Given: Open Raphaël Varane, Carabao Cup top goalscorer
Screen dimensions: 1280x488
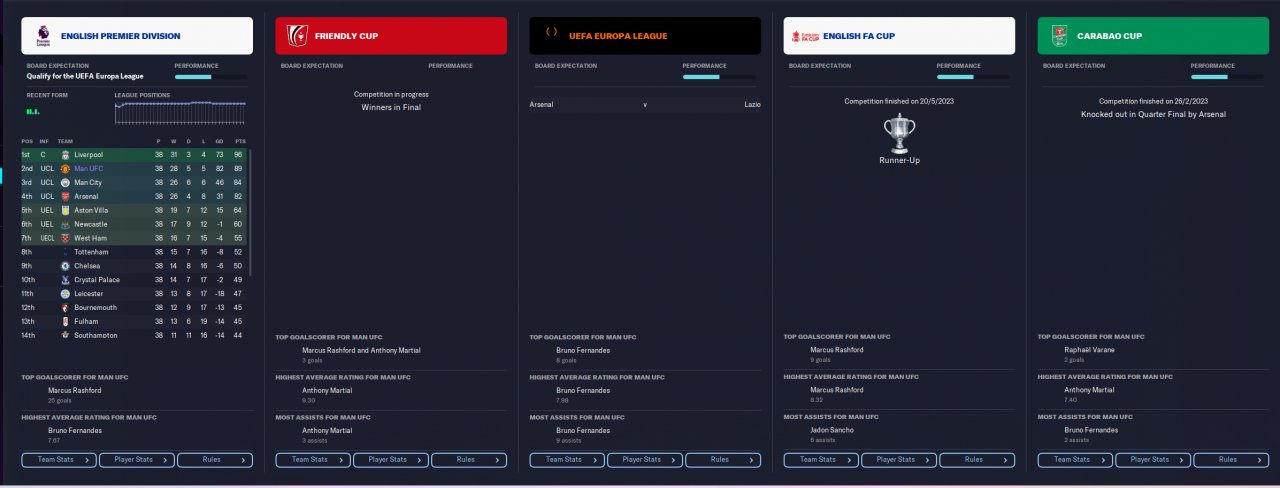Looking at the screenshot, I should [x=1090, y=350].
